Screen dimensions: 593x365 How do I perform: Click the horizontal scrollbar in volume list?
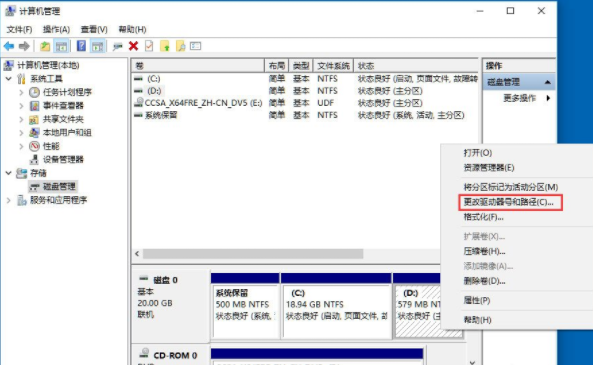pos(253,253)
